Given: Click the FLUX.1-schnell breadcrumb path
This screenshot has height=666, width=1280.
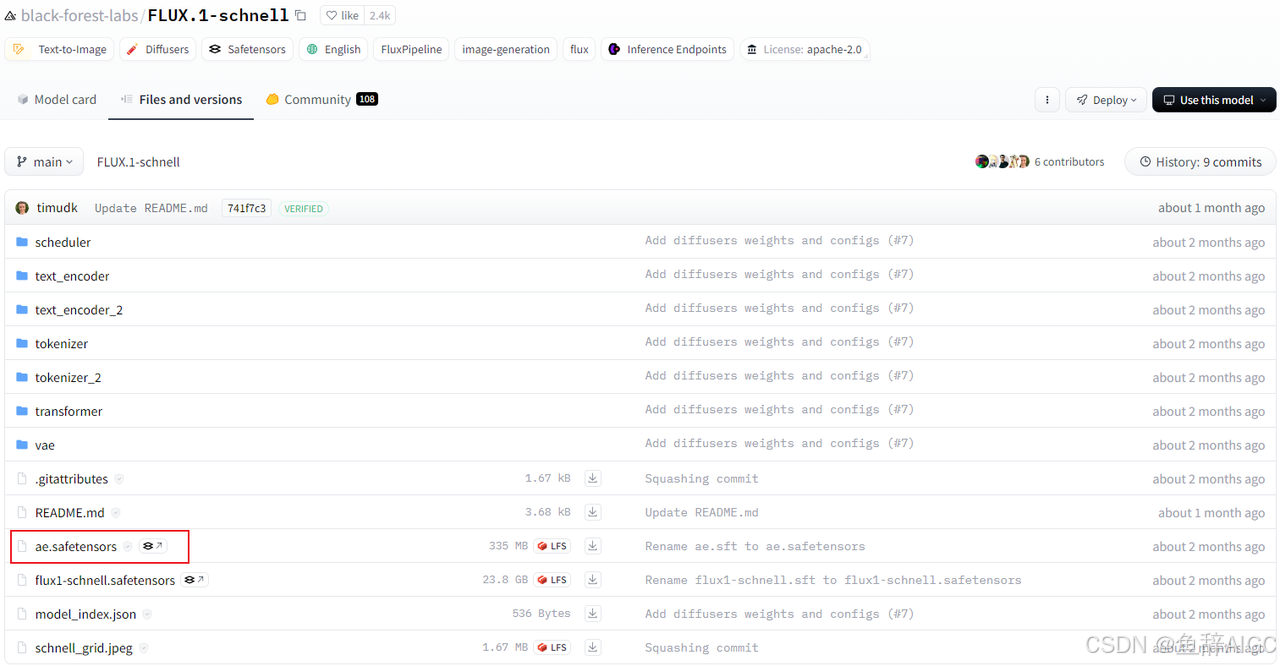Looking at the screenshot, I should 138,162.
